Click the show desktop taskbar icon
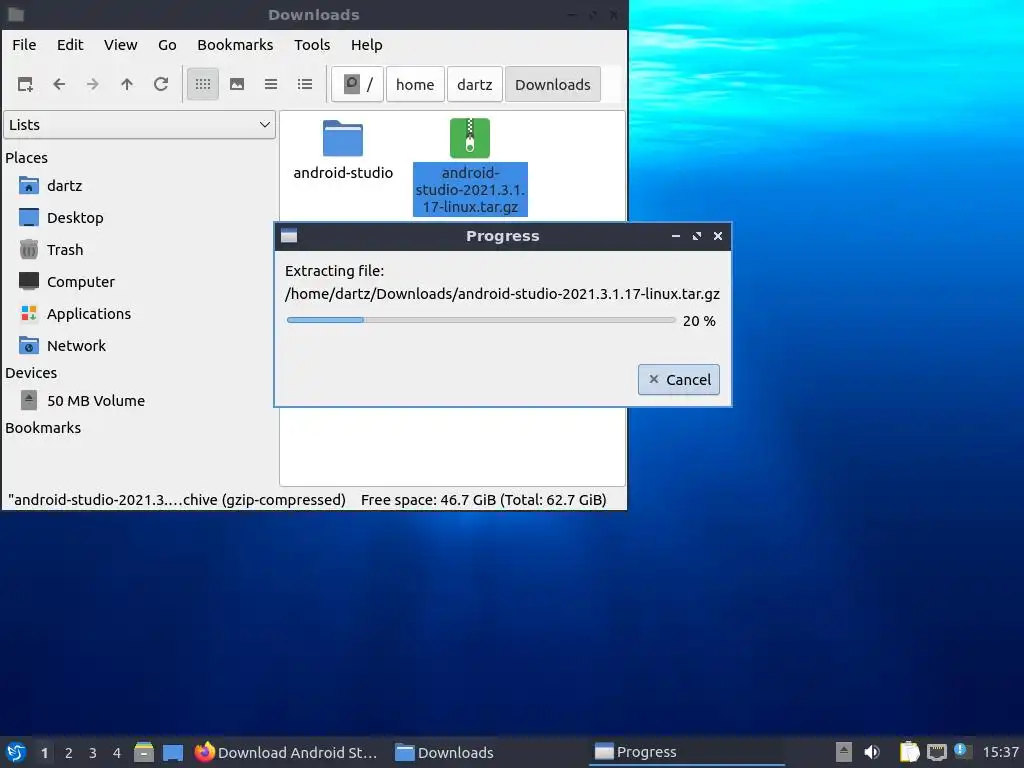Screen dimensions: 1024x768 [x=173, y=752]
